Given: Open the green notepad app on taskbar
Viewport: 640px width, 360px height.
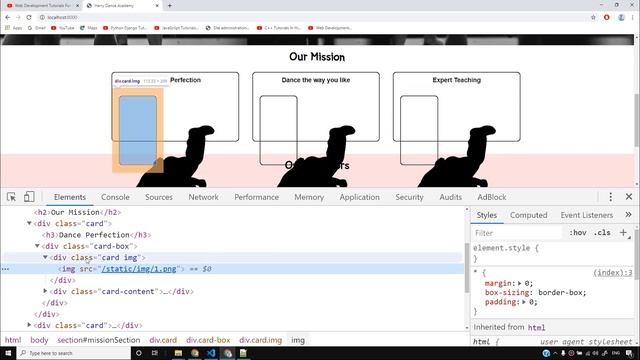Looking at the screenshot, I should (x=243, y=353).
